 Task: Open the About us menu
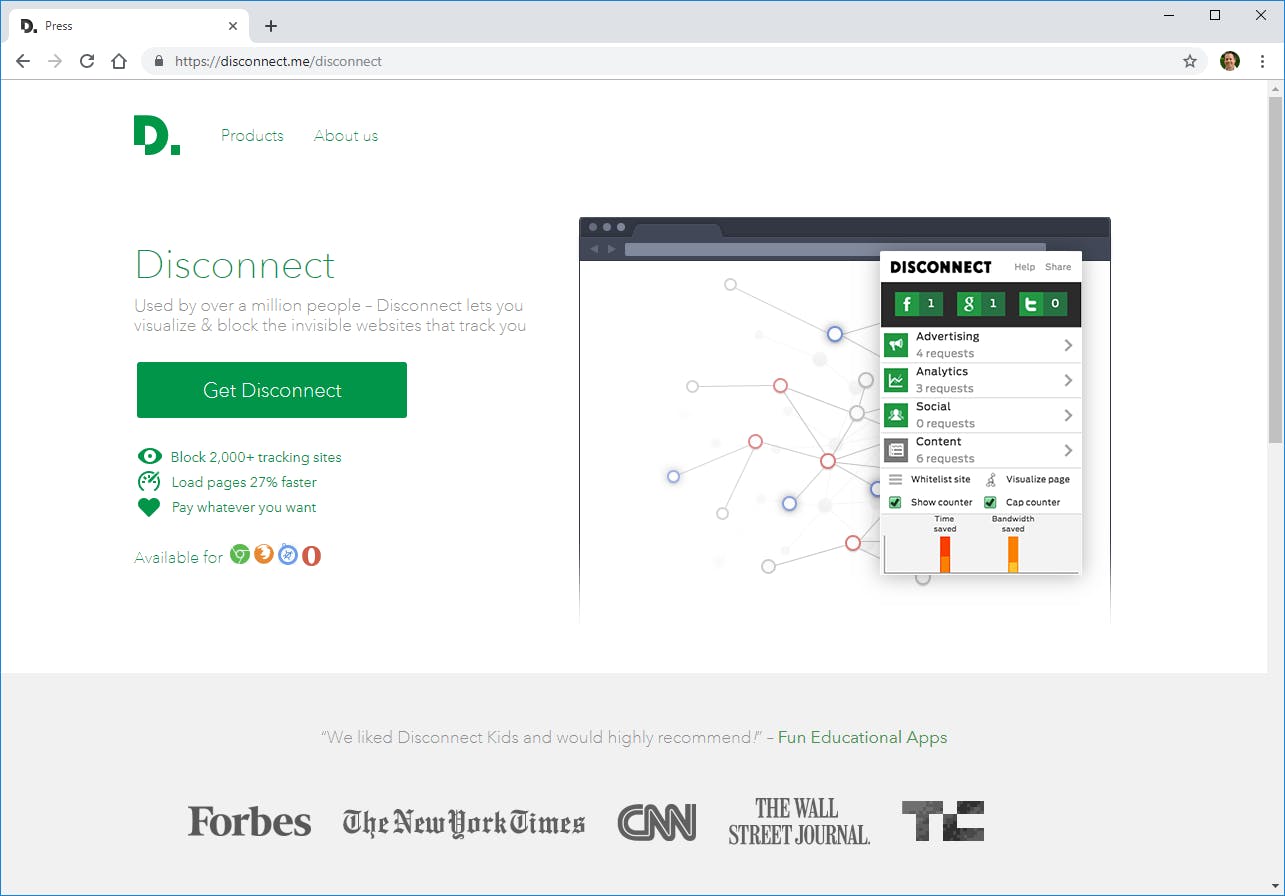(346, 135)
